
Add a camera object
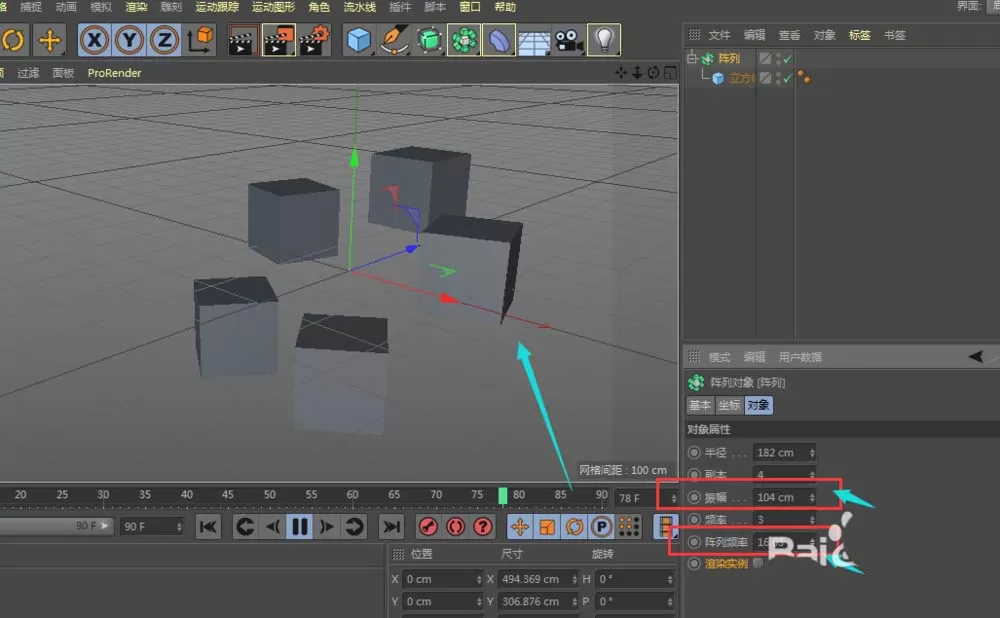568,40
